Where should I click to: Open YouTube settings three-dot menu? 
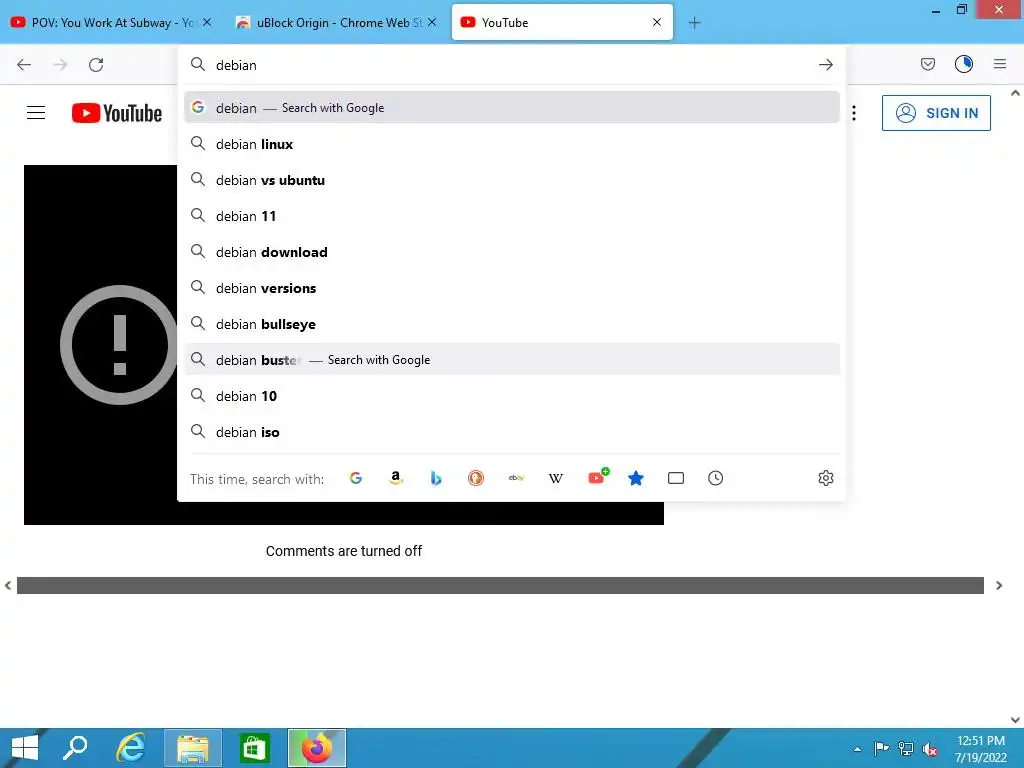tap(854, 113)
